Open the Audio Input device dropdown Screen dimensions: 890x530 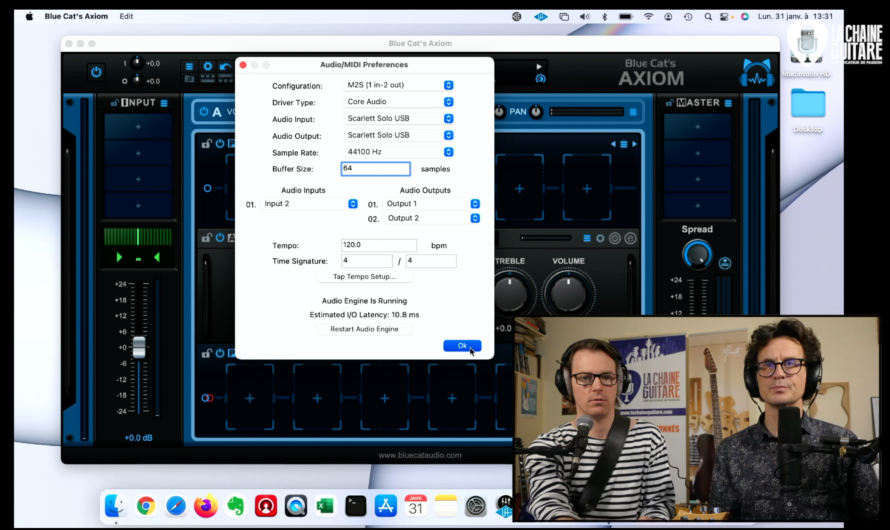tap(400, 119)
